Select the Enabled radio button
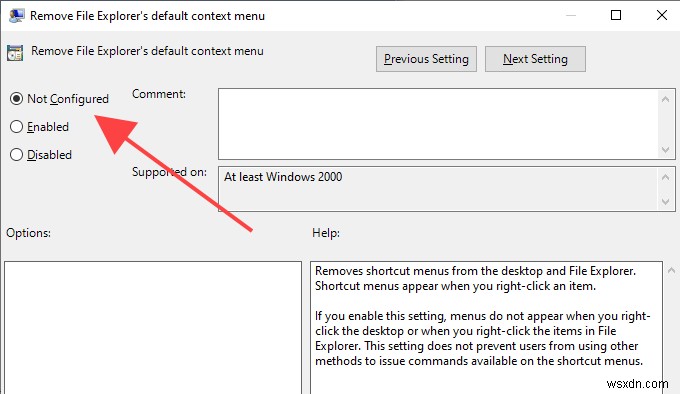Image resolution: width=680 pixels, height=394 pixels. tap(16, 127)
